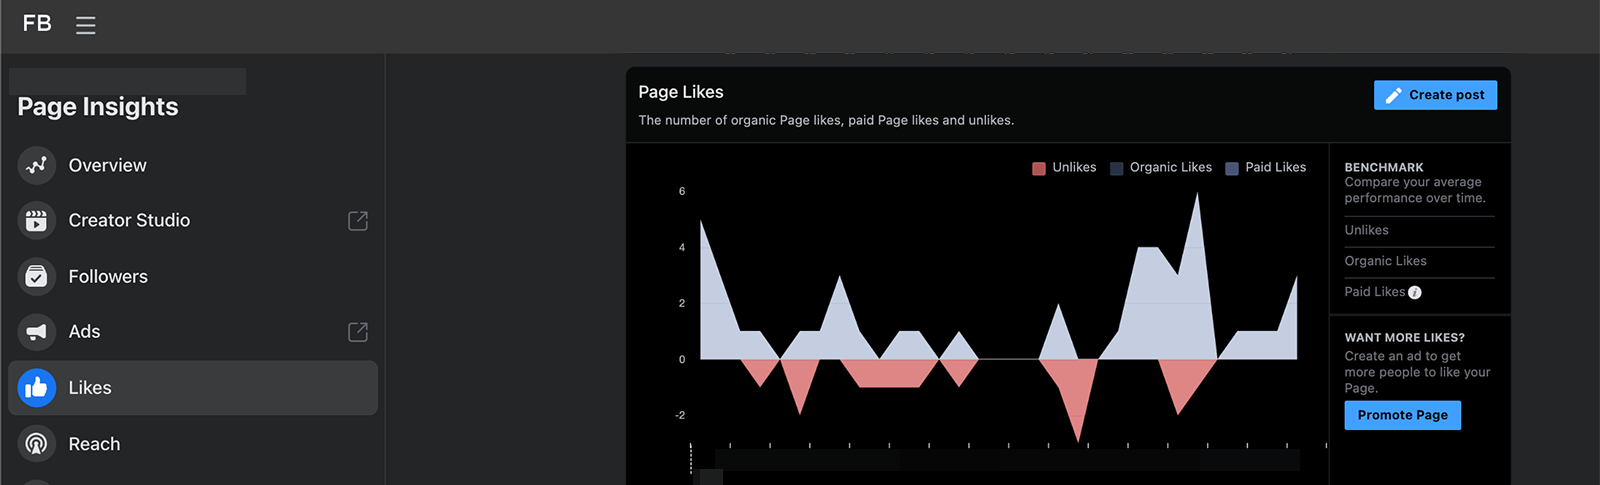Screen dimensions: 1600x485
Task: Select Paid Likes benchmark option
Action: pyautogui.click(x=1374, y=292)
